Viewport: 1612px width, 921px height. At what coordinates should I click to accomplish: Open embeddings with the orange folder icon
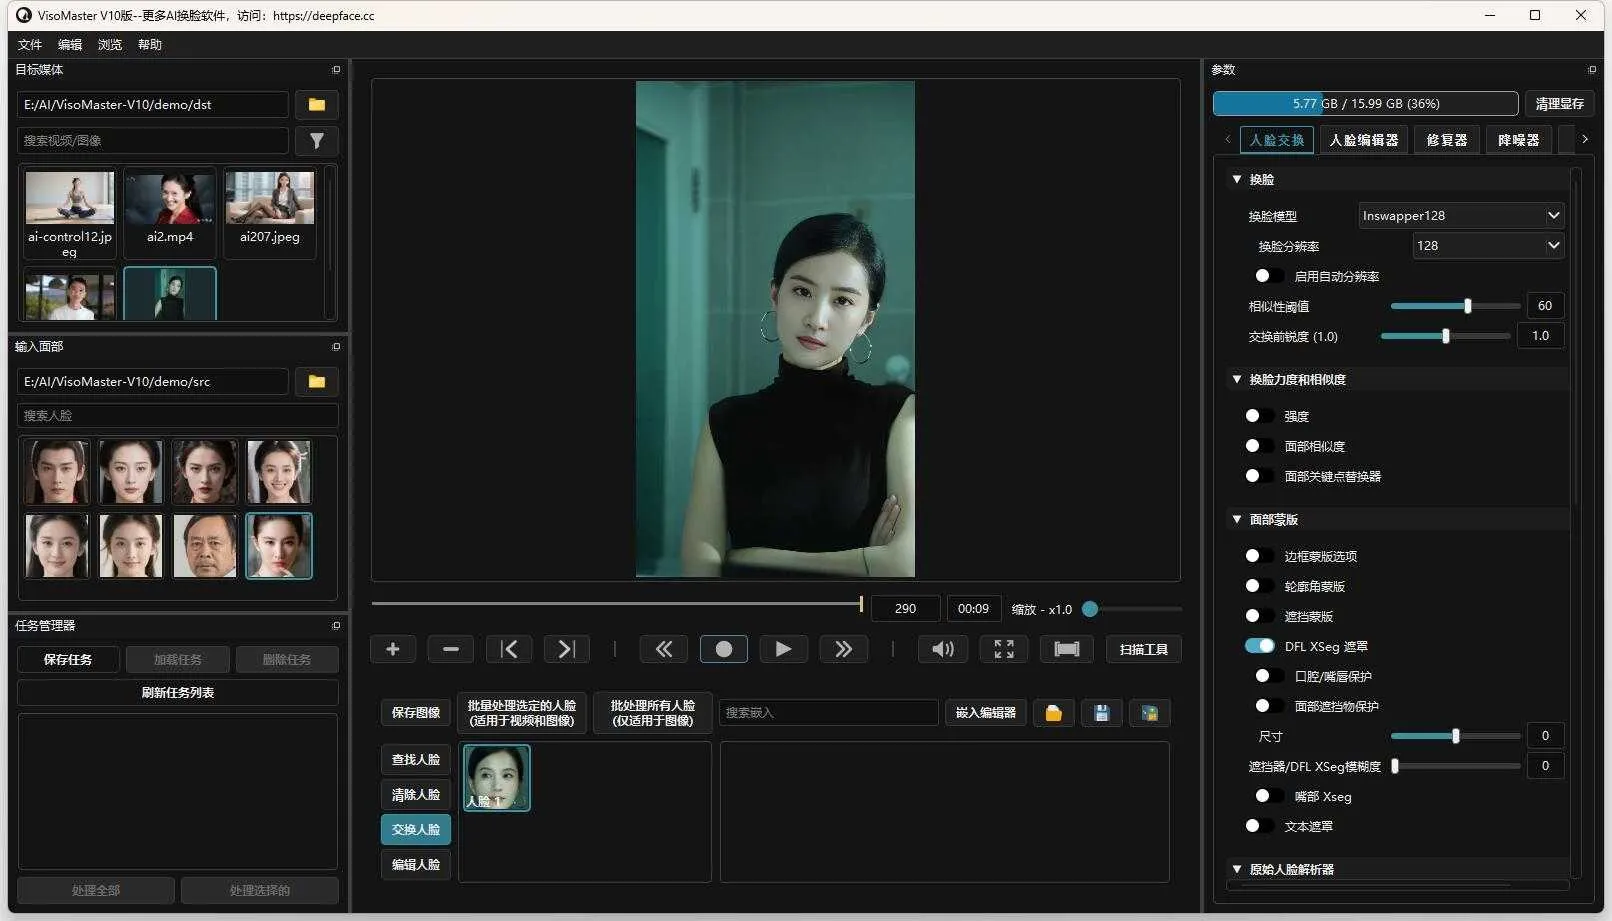click(1053, 713)
